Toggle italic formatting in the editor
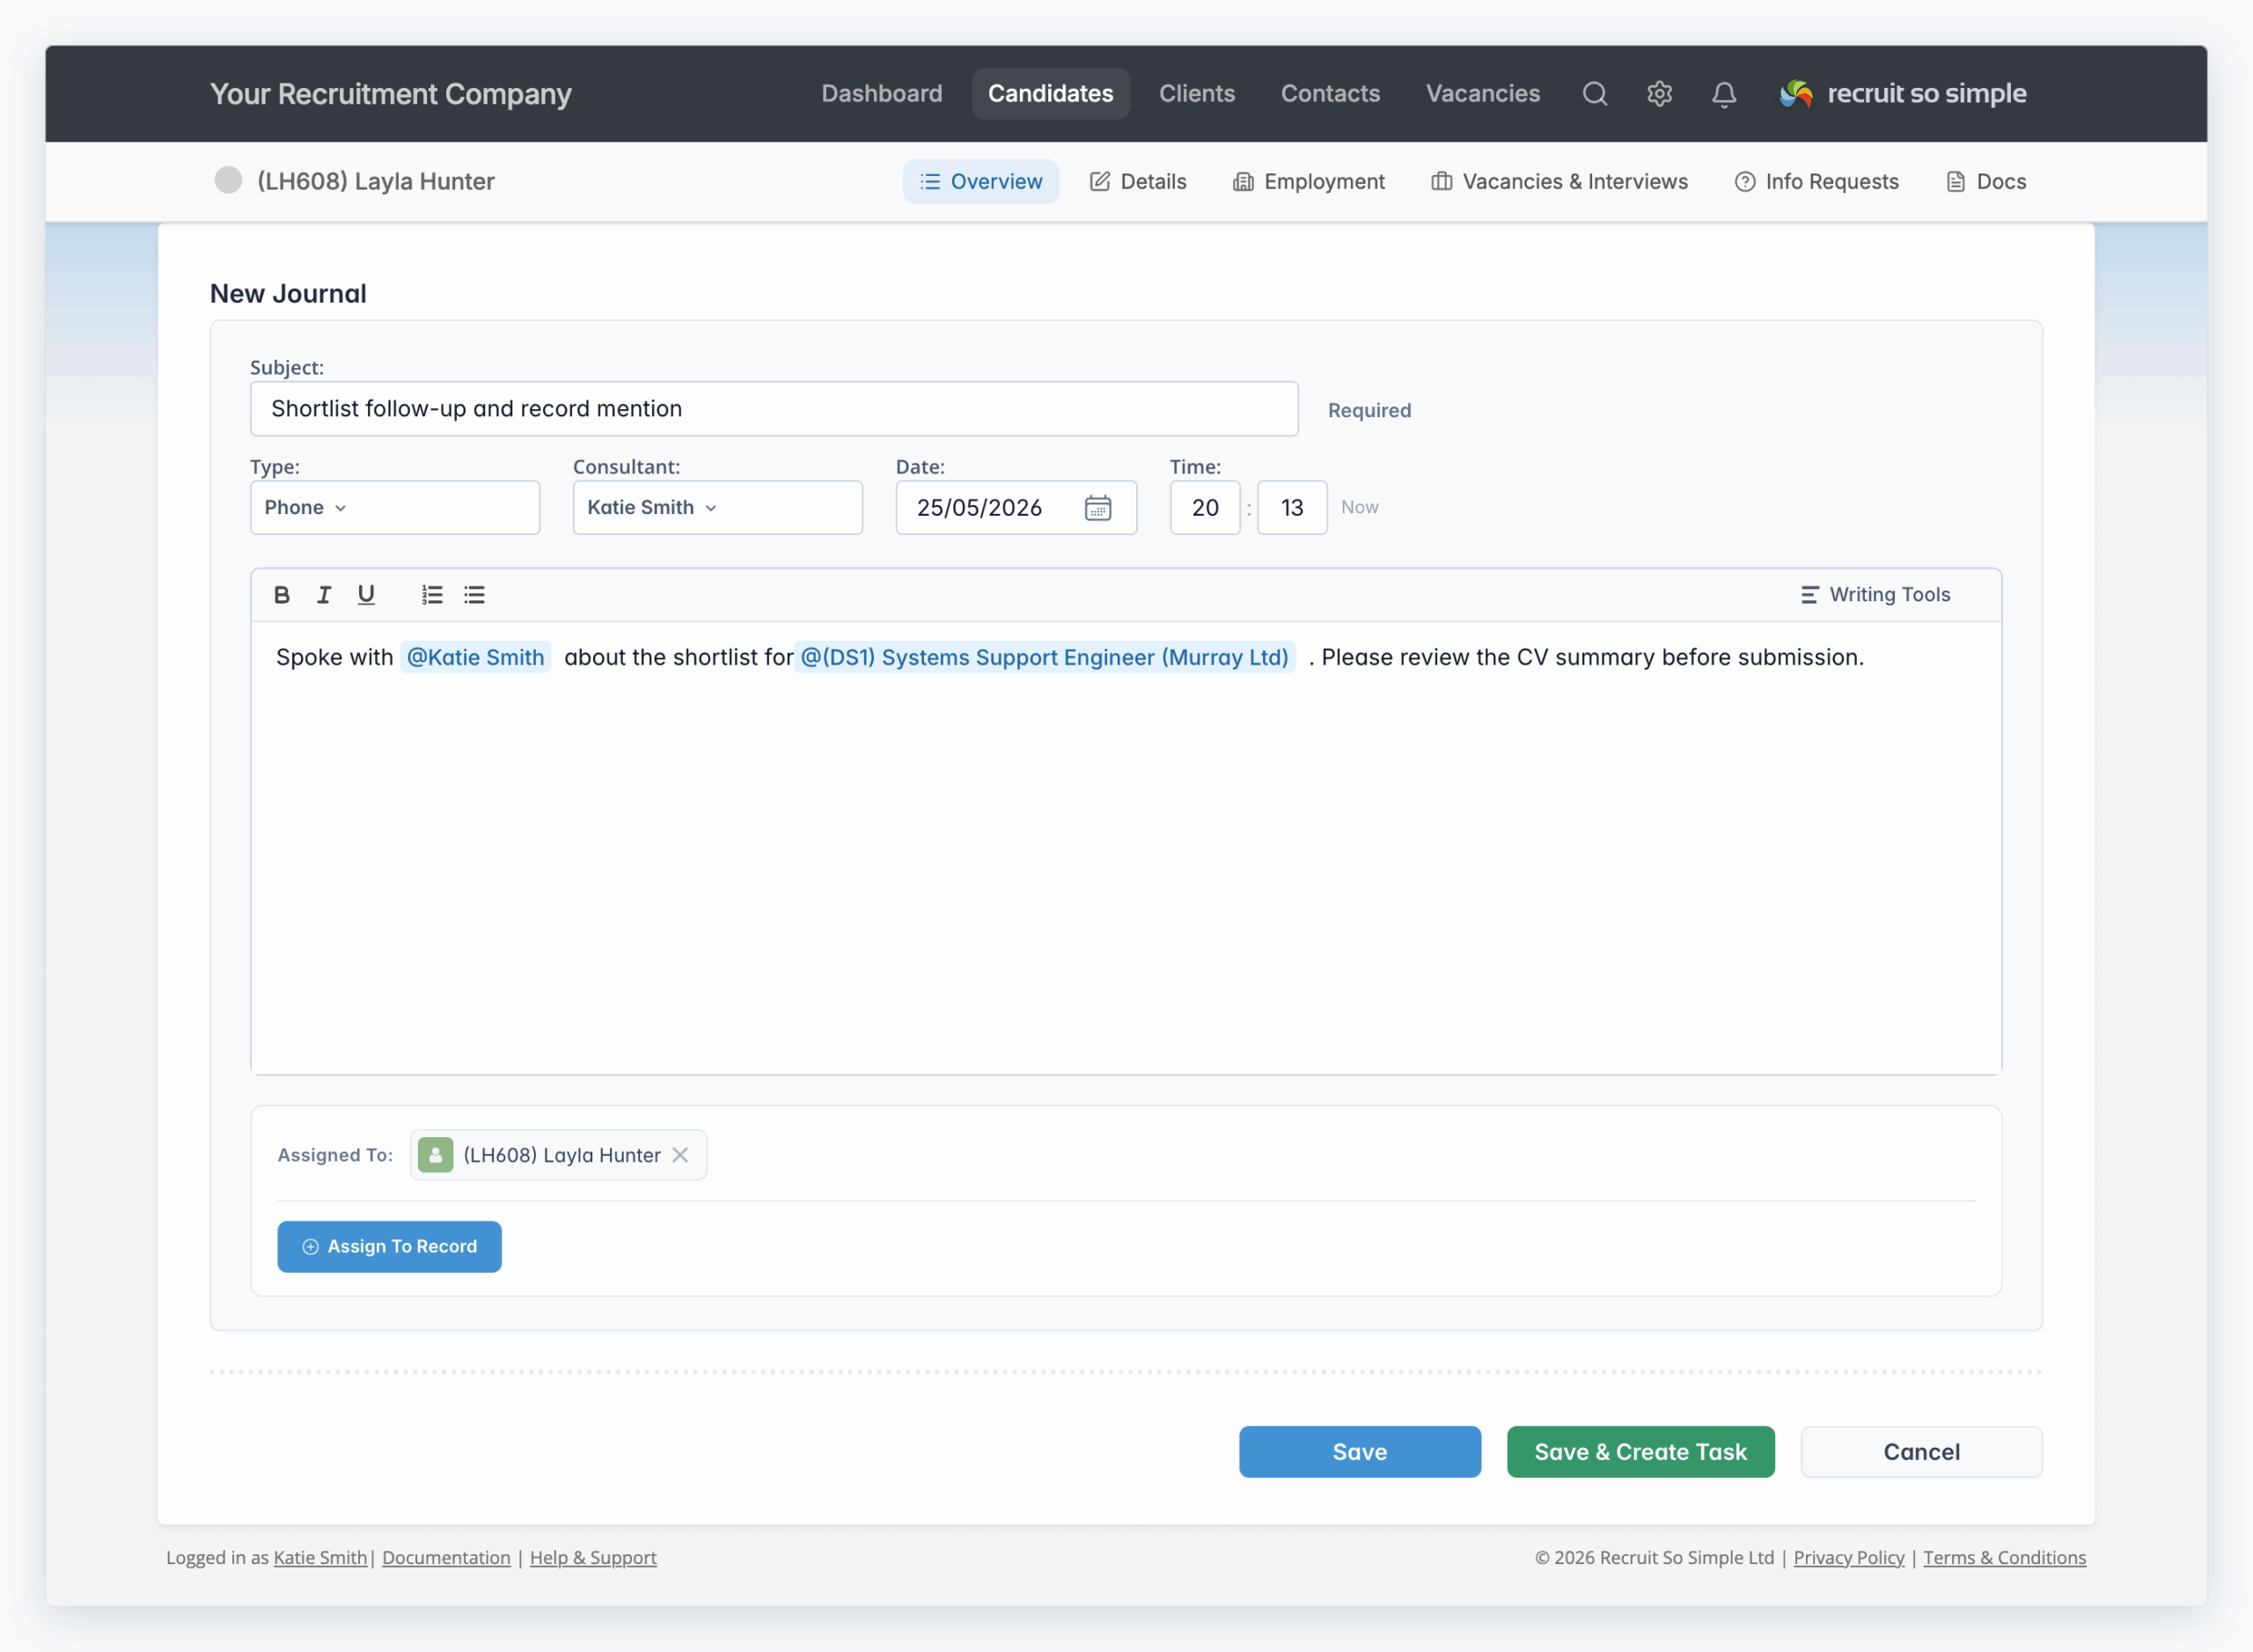This screenshot has height=1652, width=2253. tap(324, 595)
